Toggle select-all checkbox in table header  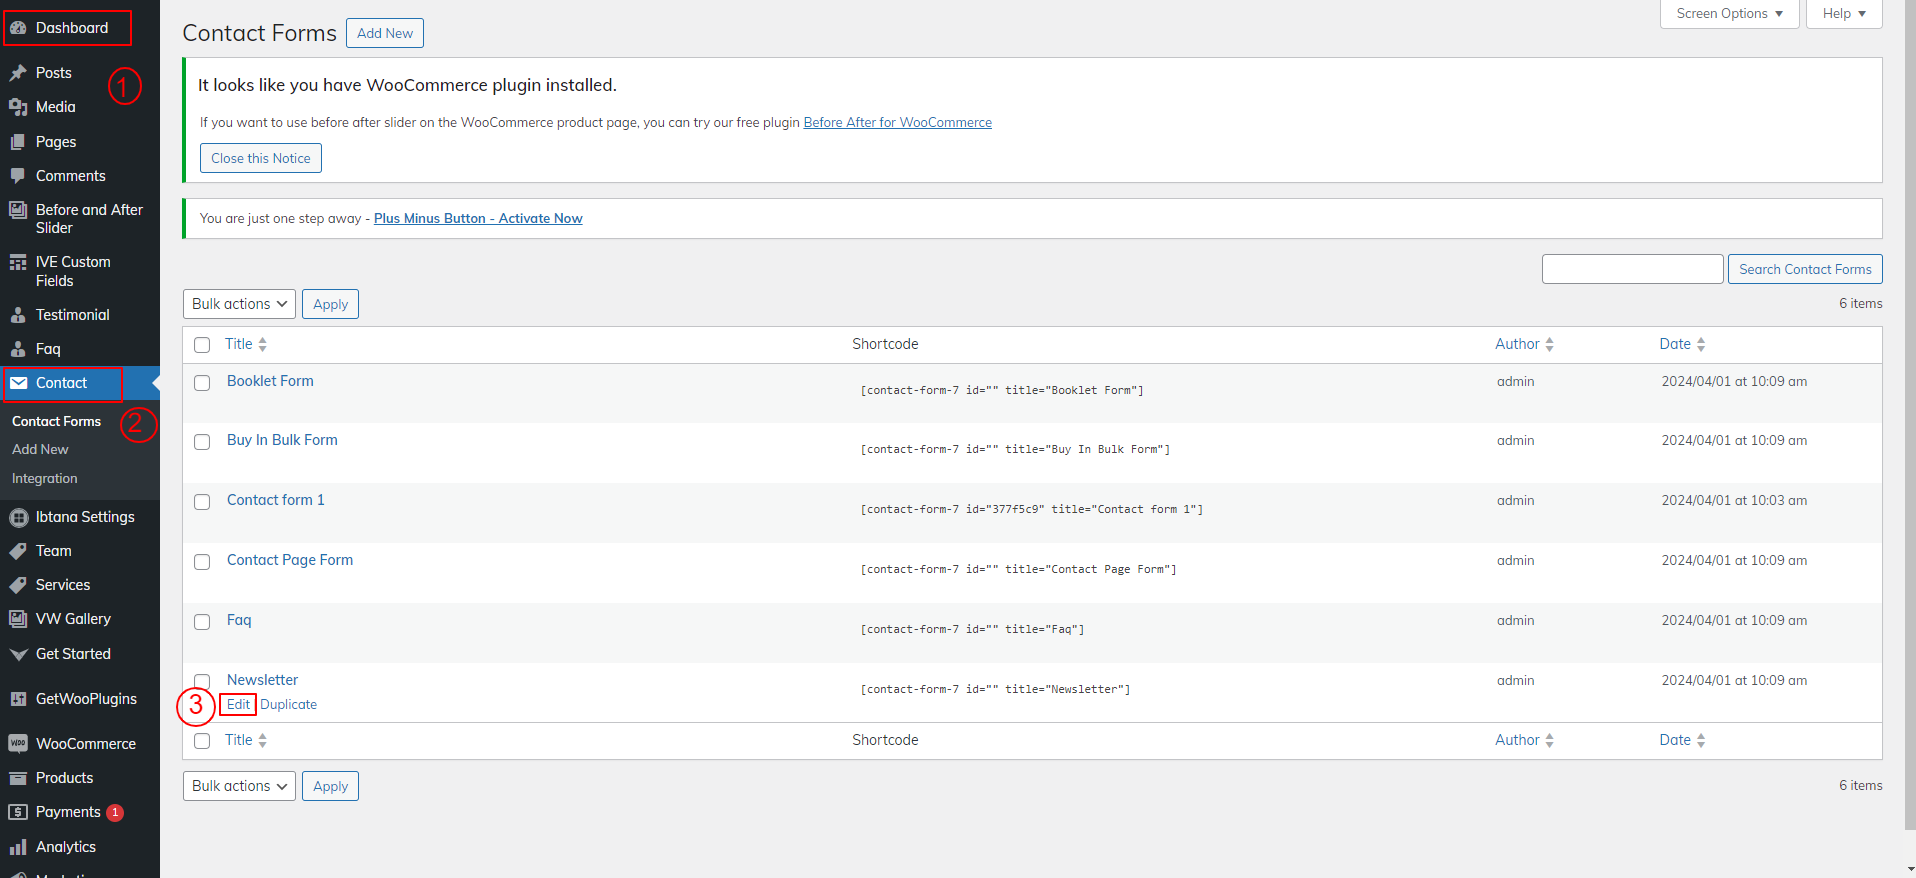click(x=202, y=345)
